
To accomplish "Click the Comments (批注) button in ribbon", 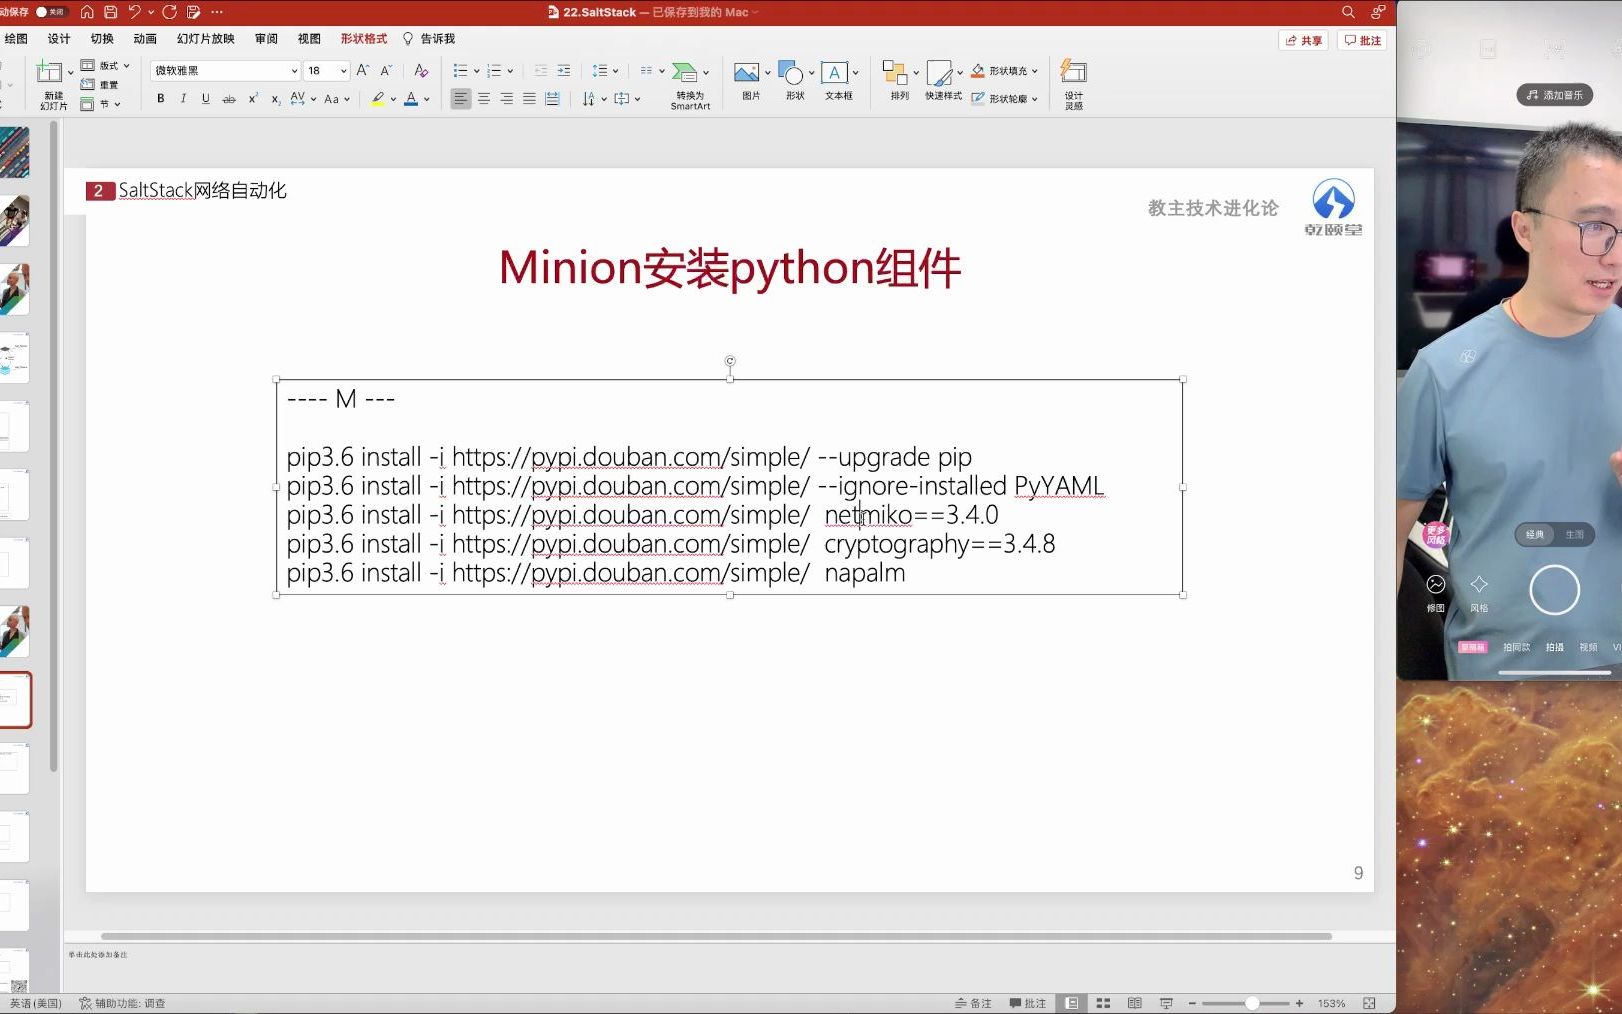I will pos(1362,41).
